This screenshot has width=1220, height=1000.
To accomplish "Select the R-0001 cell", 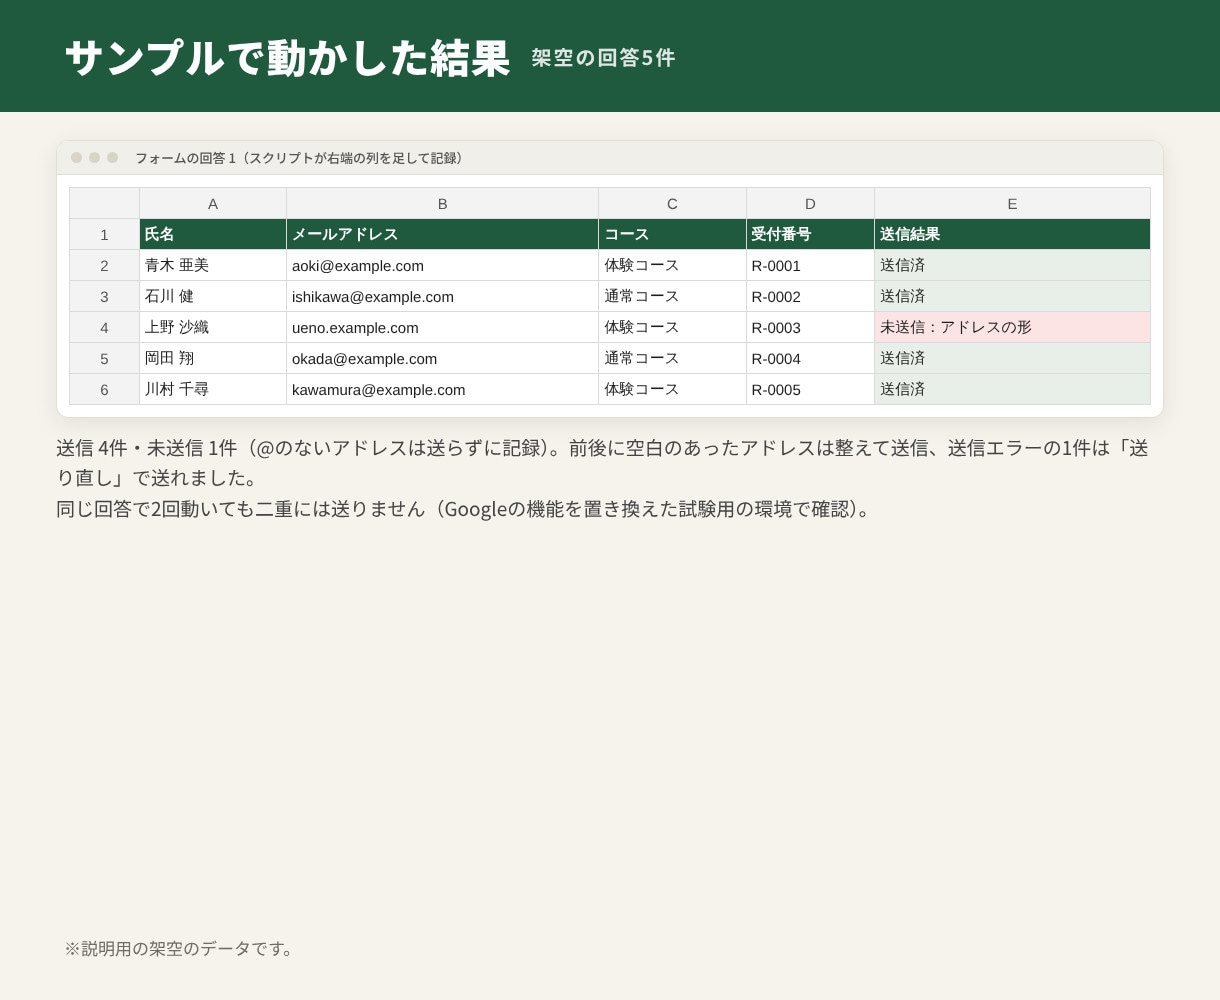I will (x=811, y=265).
